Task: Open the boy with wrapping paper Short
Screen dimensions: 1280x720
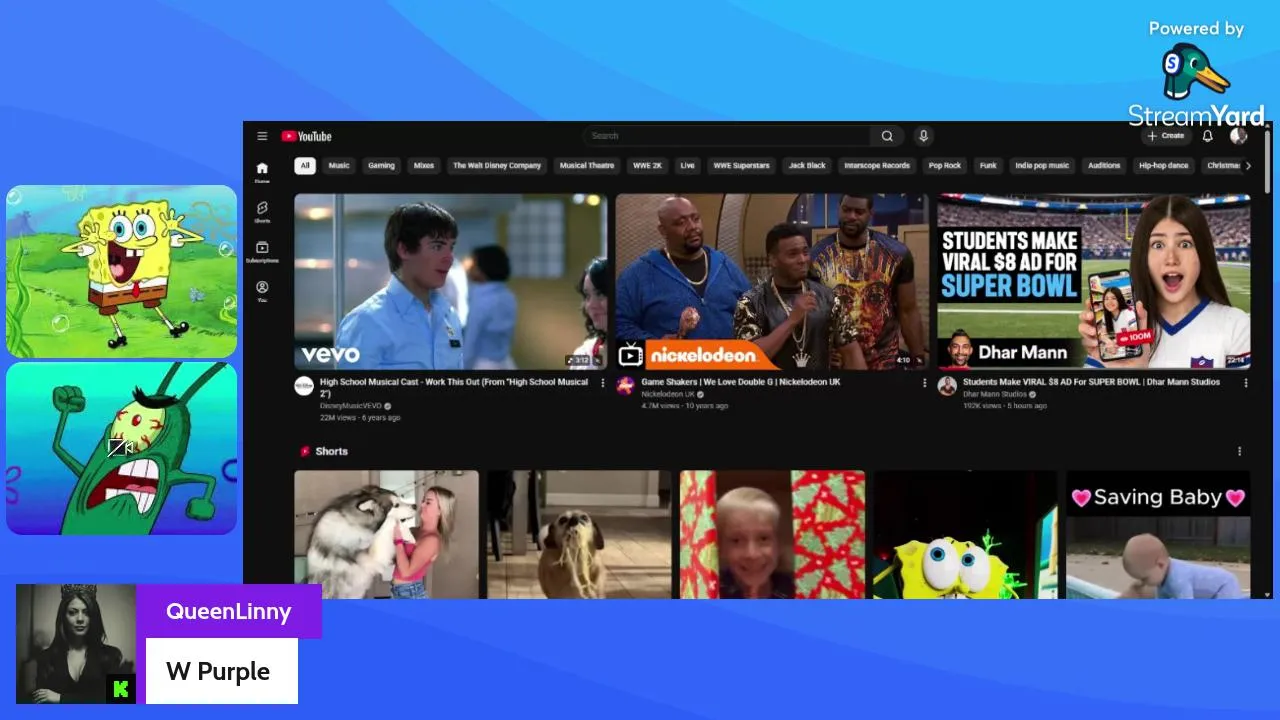Action: (x=772, y=534)
